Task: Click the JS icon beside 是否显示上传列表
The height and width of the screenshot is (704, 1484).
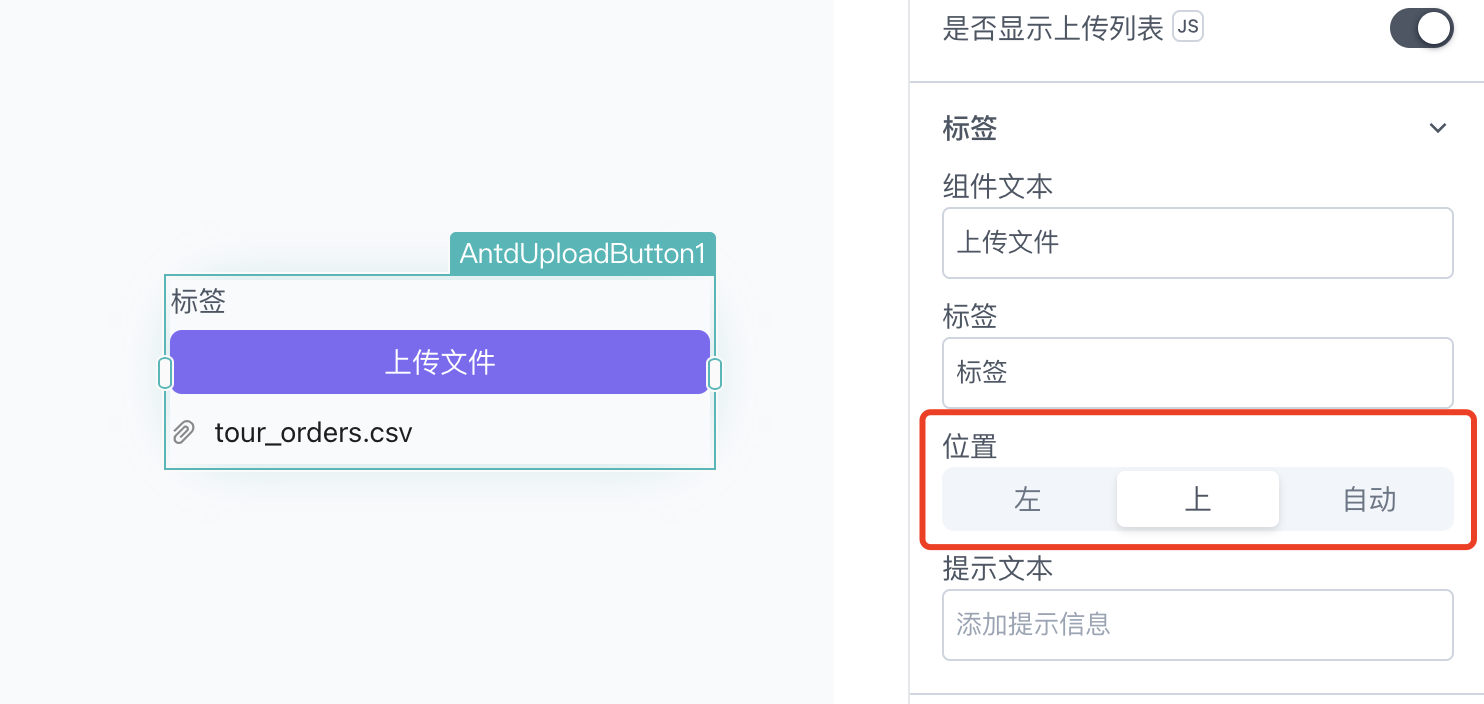Action: pyautogui.click(x=1187, y=27)
